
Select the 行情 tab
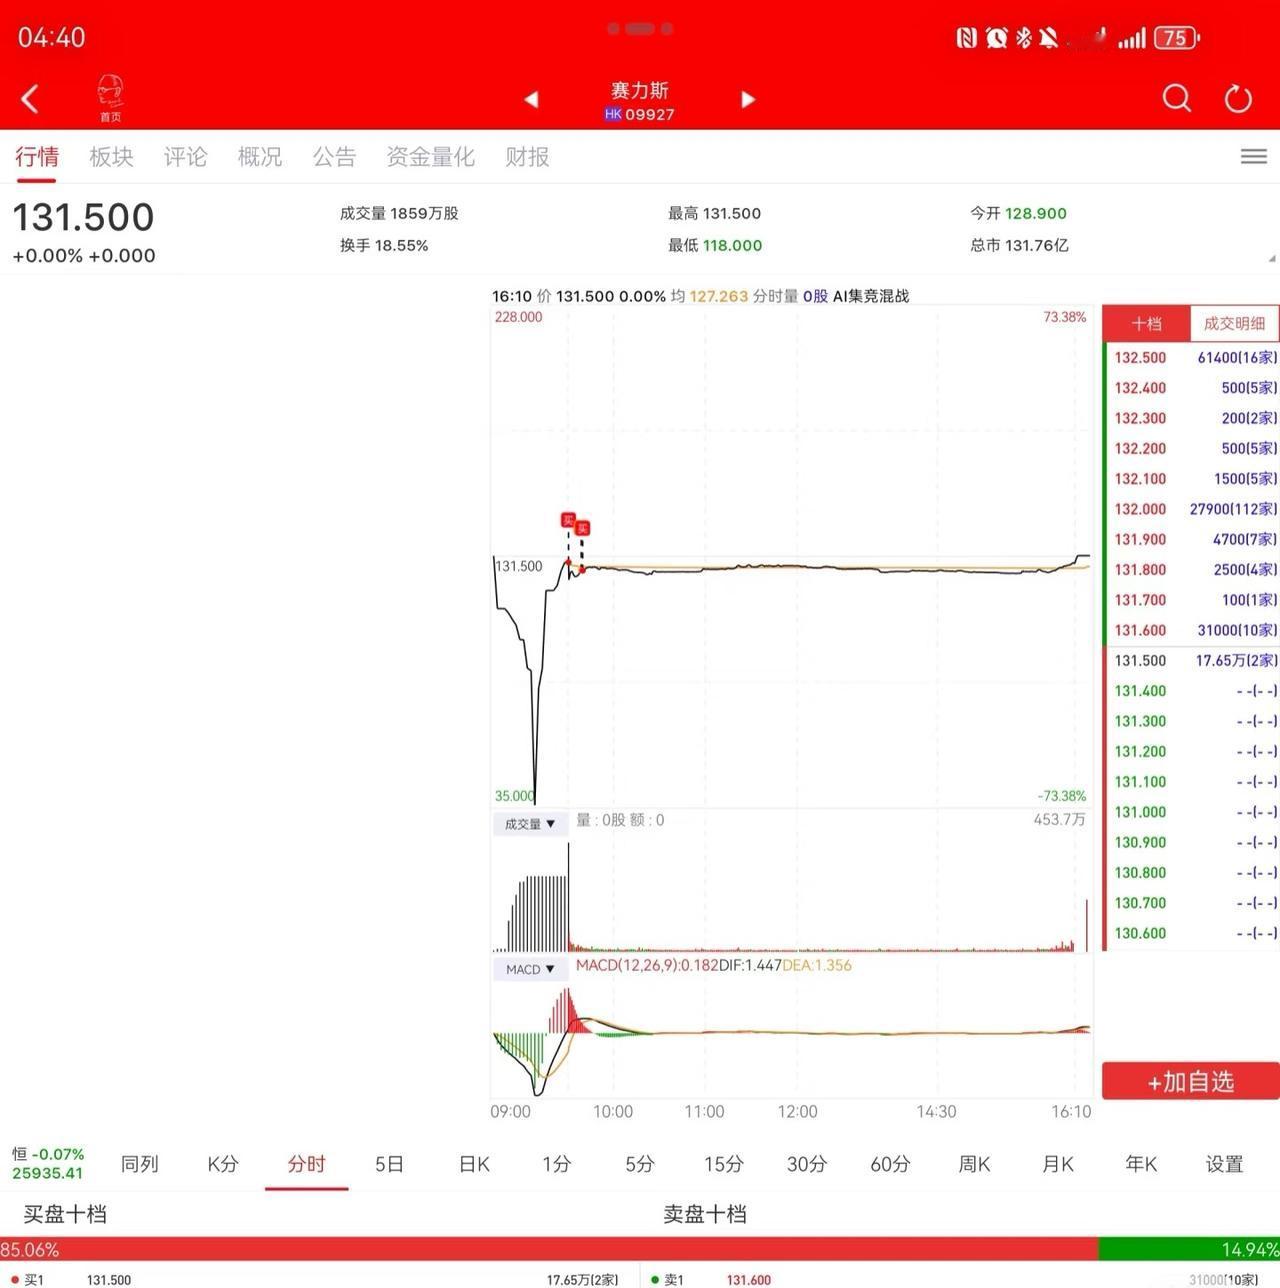coord(37,156)
